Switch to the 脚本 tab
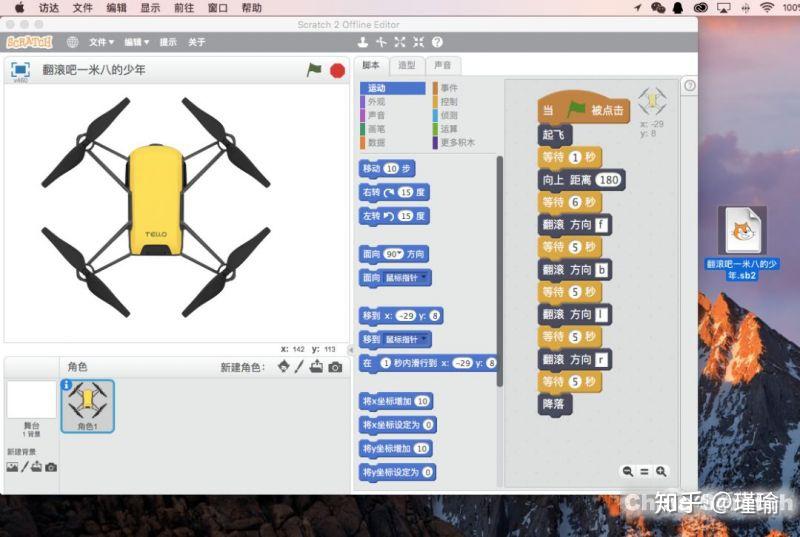The height and width of the screenshot is (537, 800). pos(371,65)
